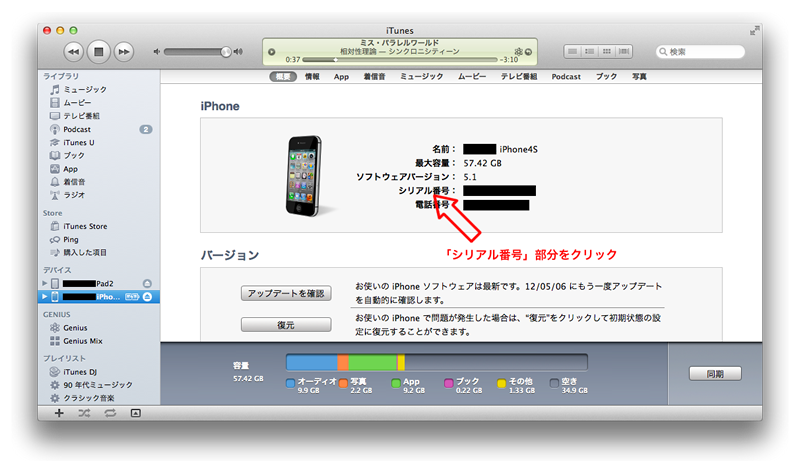The width and height of the screenshot is (800, 473).
Task: Select the Summary (概要) tab
Action: click(283, 77)
